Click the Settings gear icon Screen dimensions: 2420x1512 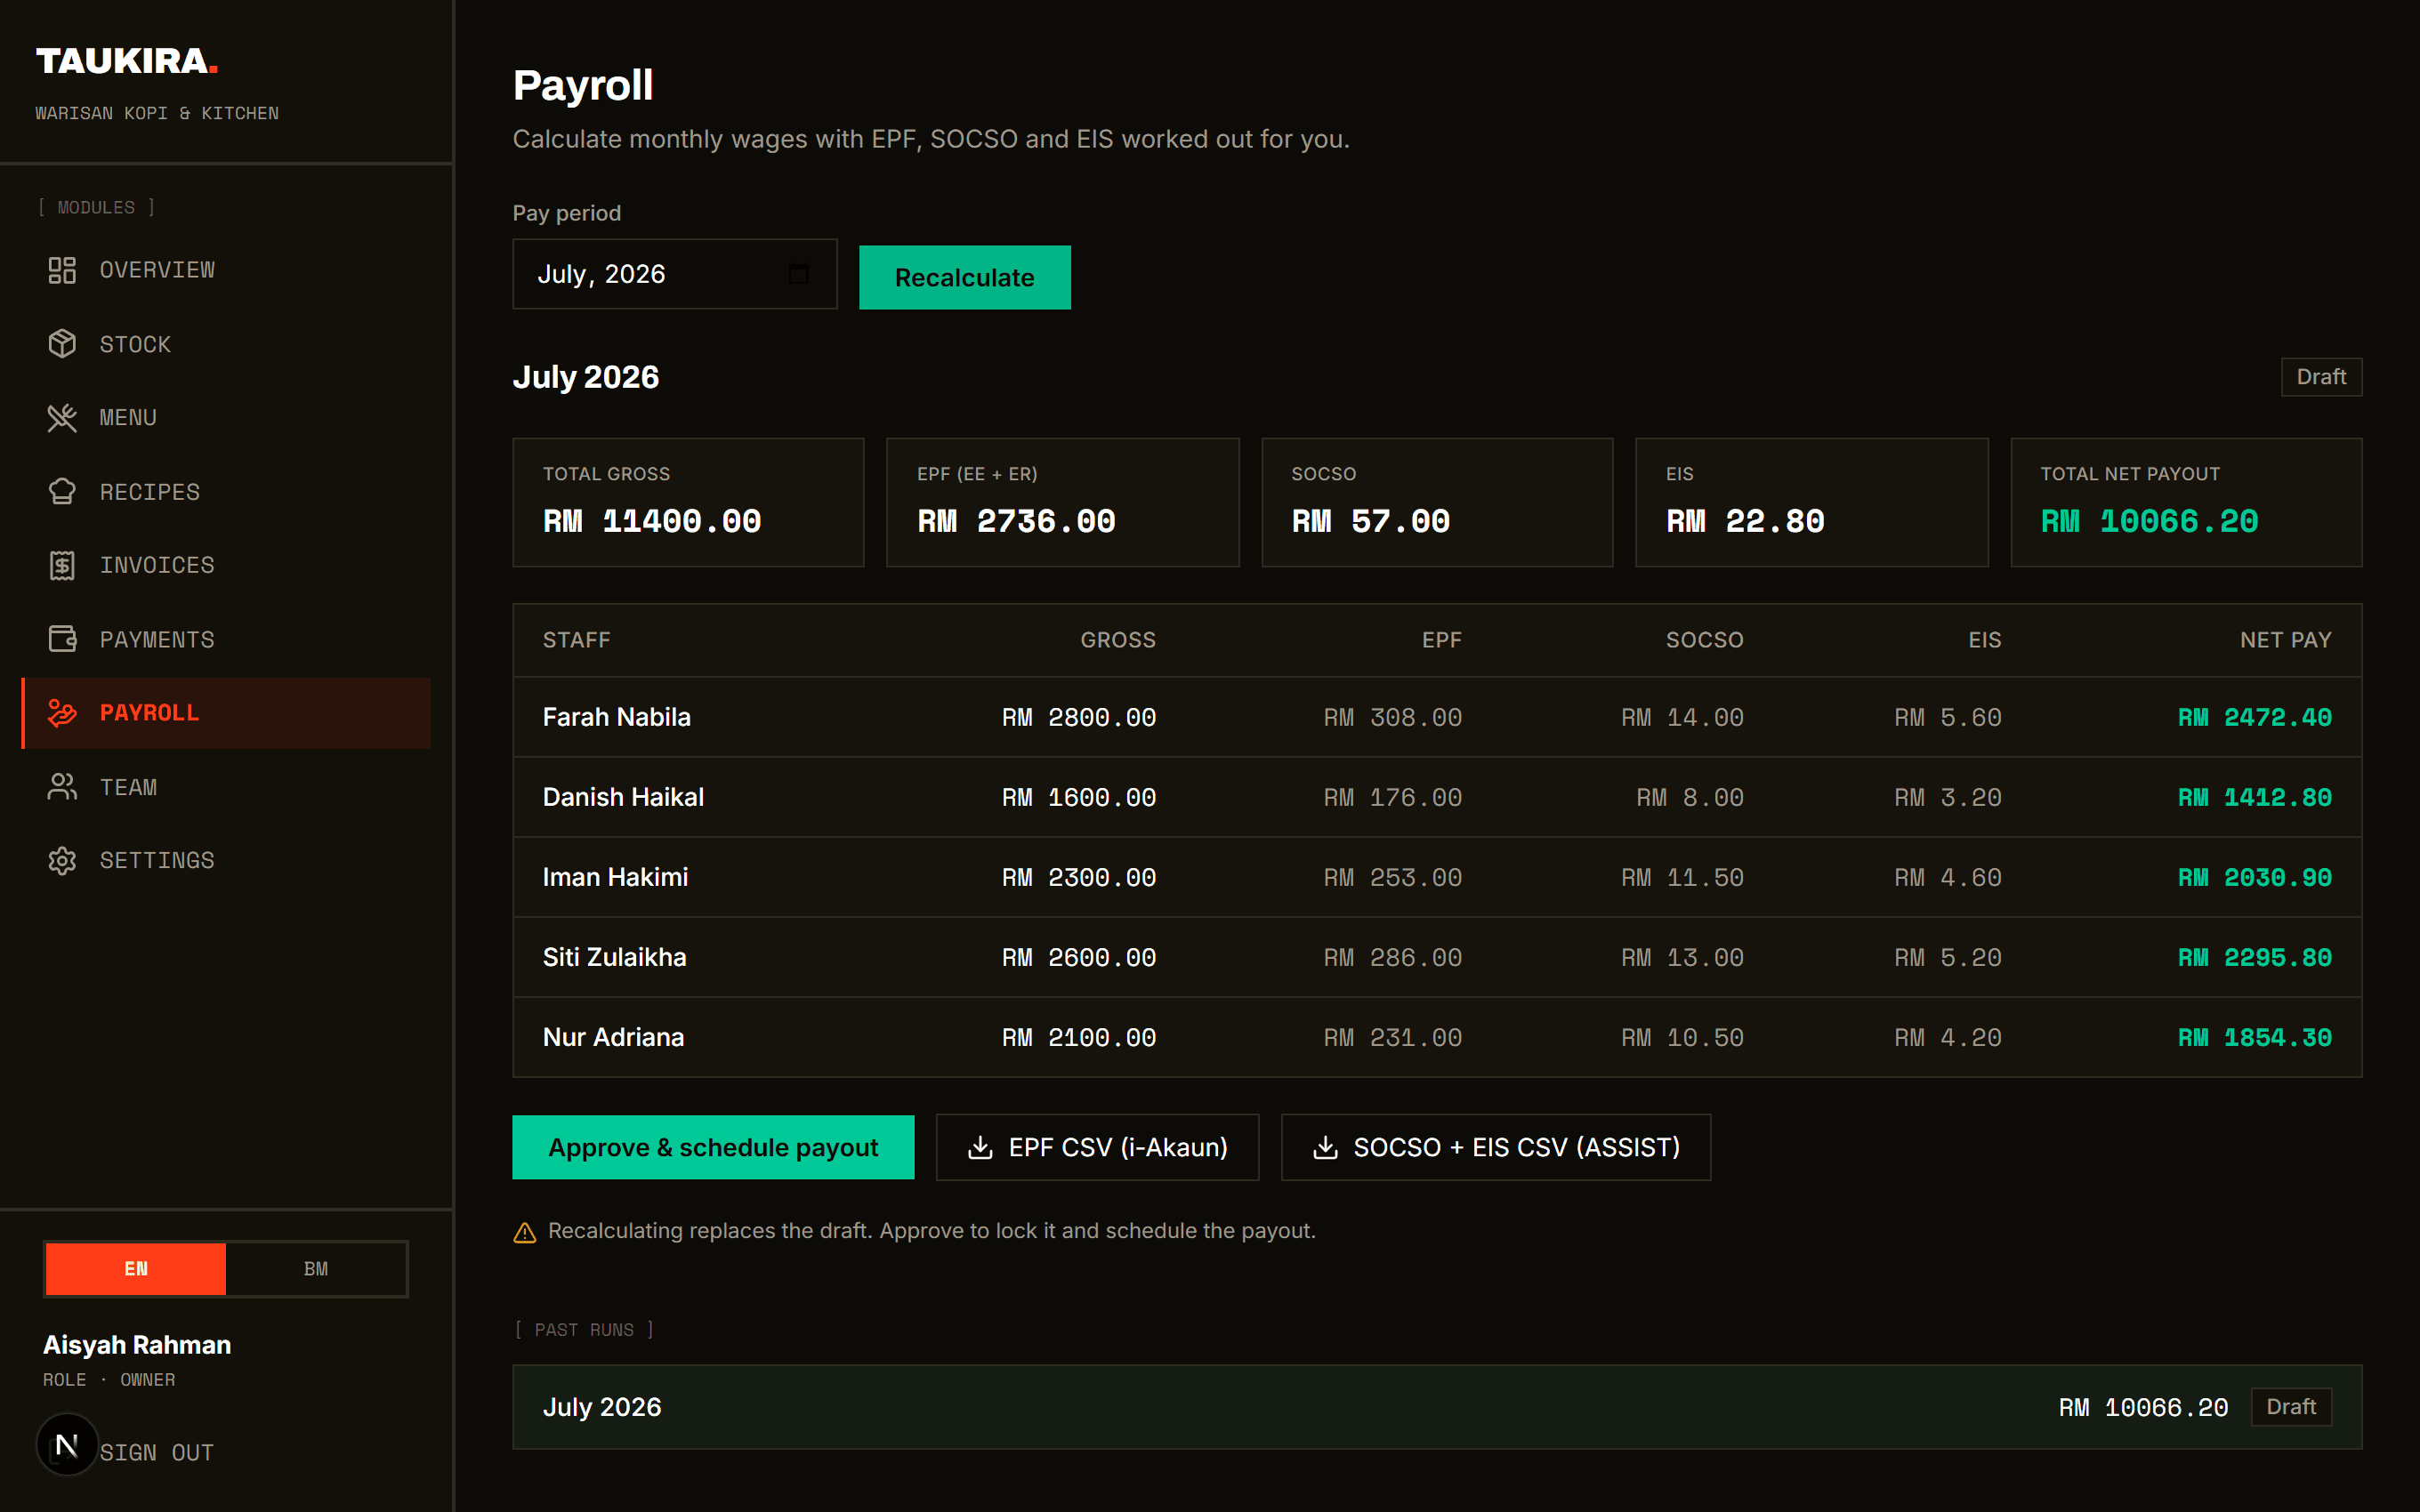(x=62, y=861)
